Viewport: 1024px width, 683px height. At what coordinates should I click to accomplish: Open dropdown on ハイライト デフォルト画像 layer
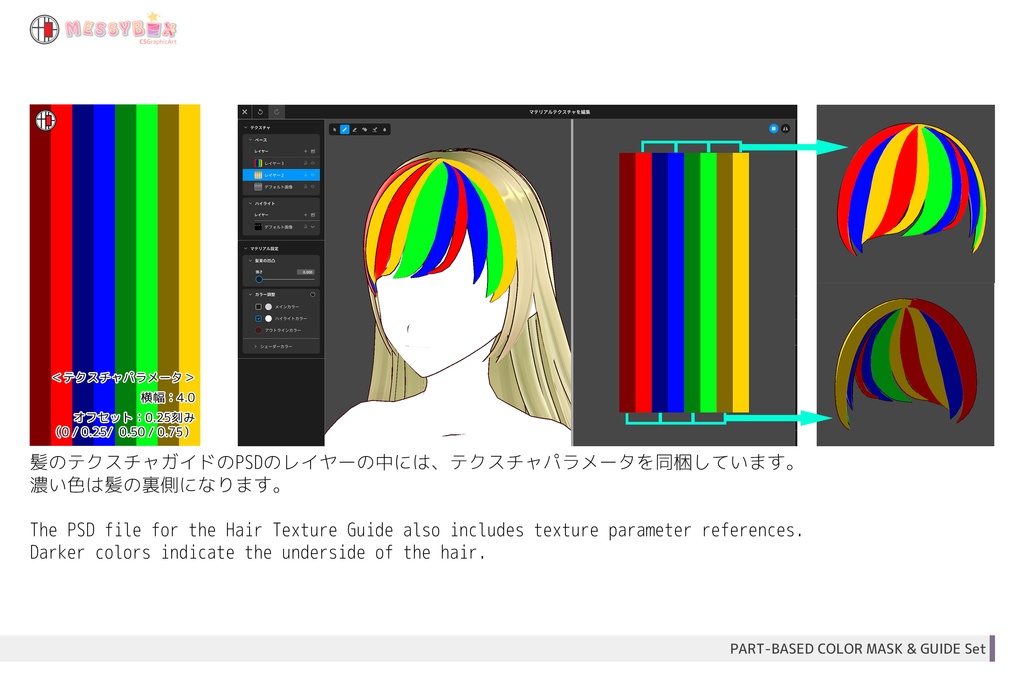point(313,227)
